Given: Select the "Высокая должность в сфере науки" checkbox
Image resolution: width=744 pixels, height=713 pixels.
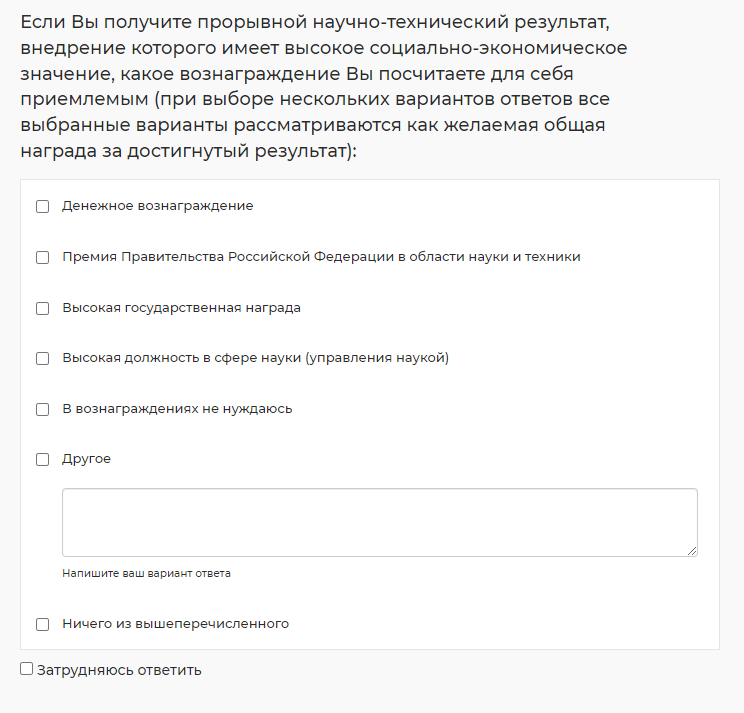Looking at the screenshot, I should click(x=43, y=359).
